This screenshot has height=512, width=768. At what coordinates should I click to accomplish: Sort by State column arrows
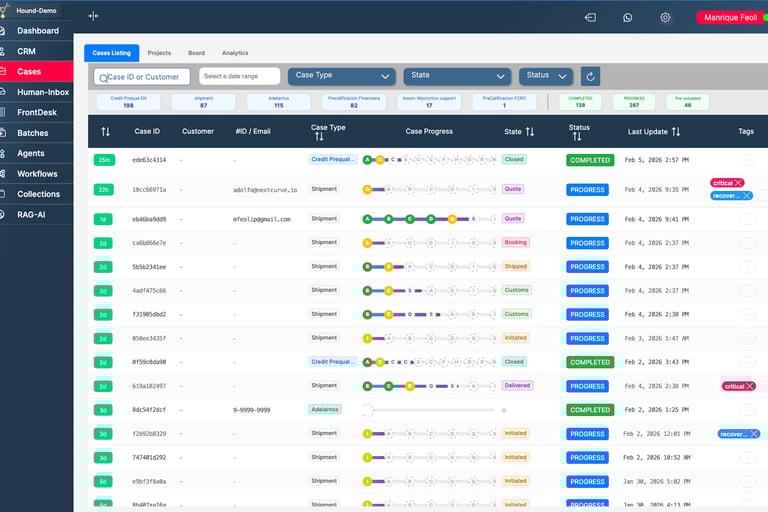pos(529,131)
